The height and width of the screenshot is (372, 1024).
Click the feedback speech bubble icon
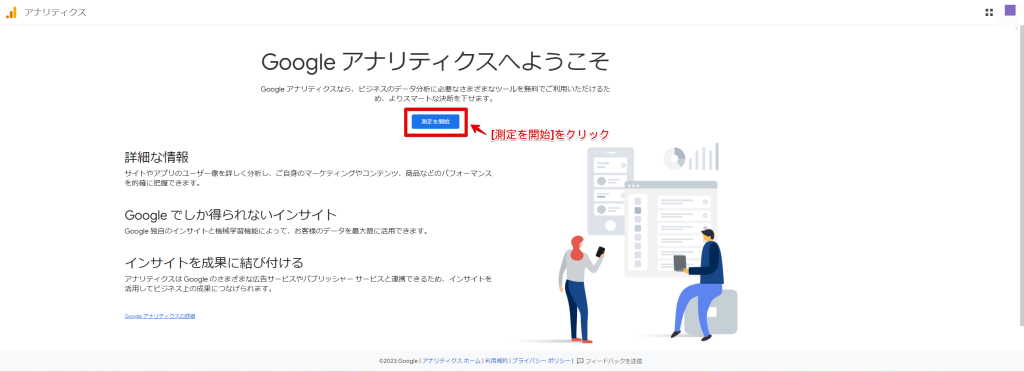(580, 361)
